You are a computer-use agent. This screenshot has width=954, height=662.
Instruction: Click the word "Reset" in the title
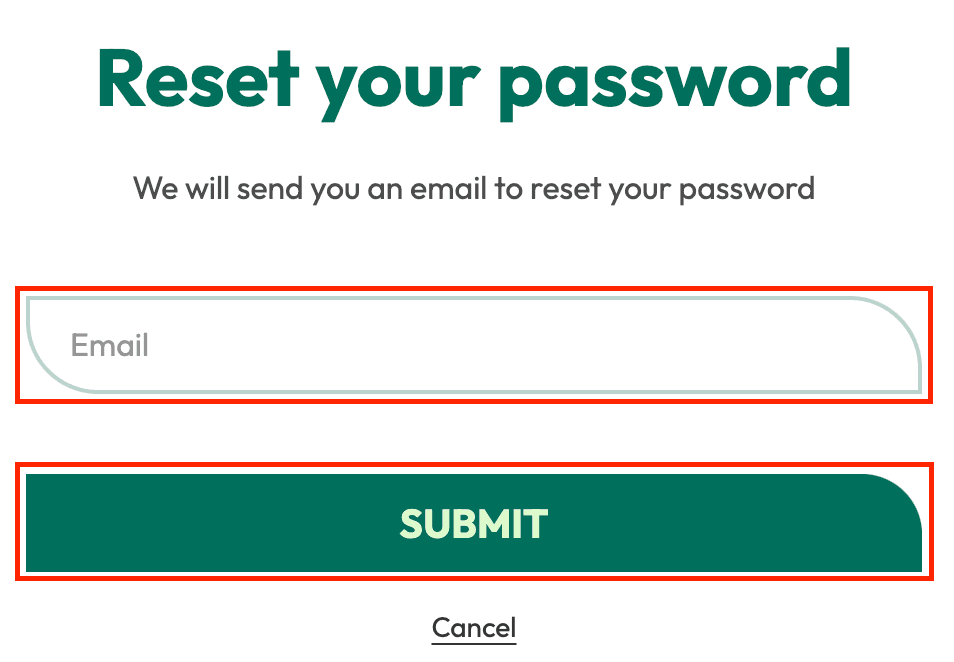(x=198, y=79)
